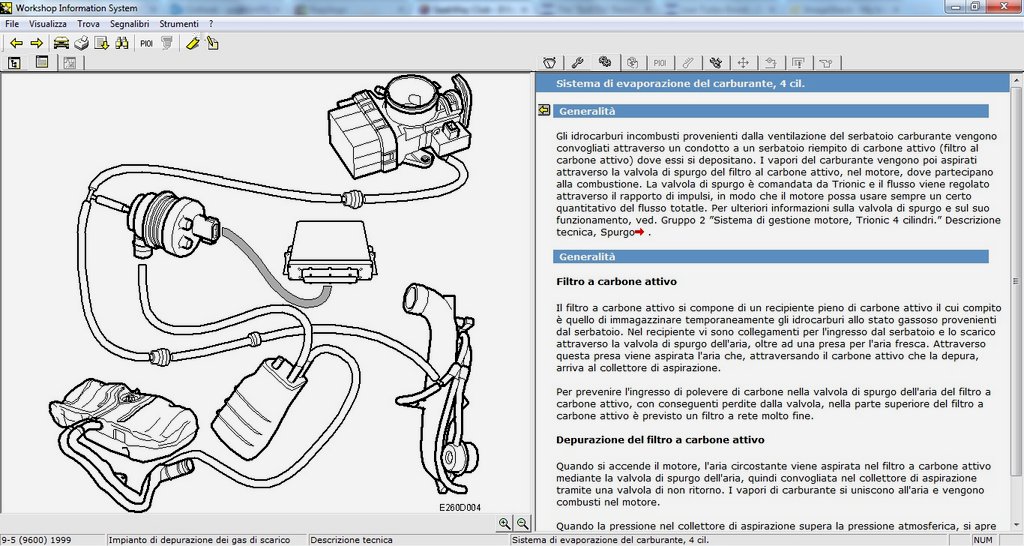Zoom out of the diagram
1024x546 pixels.
[522, 523]
